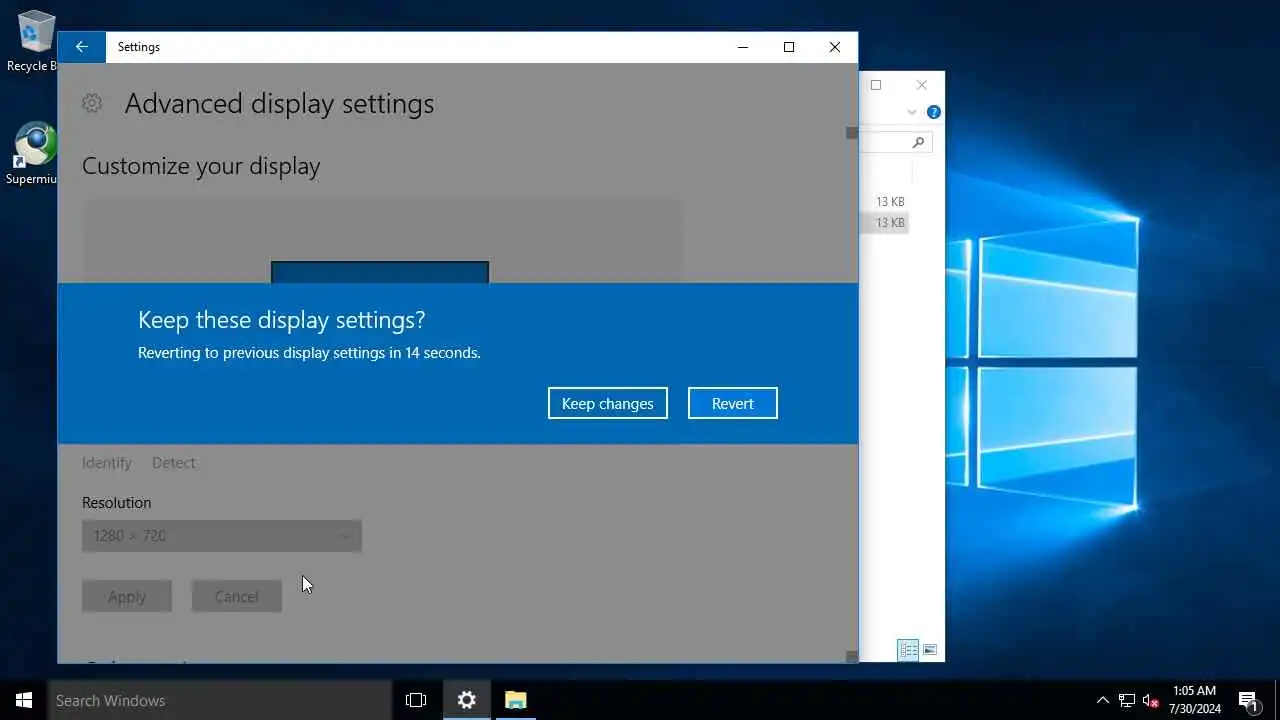Image resolution: width=1280 pixels, height=720 pixels.
Task: Minimize the Settings window
Action: [x=743, y=47]
